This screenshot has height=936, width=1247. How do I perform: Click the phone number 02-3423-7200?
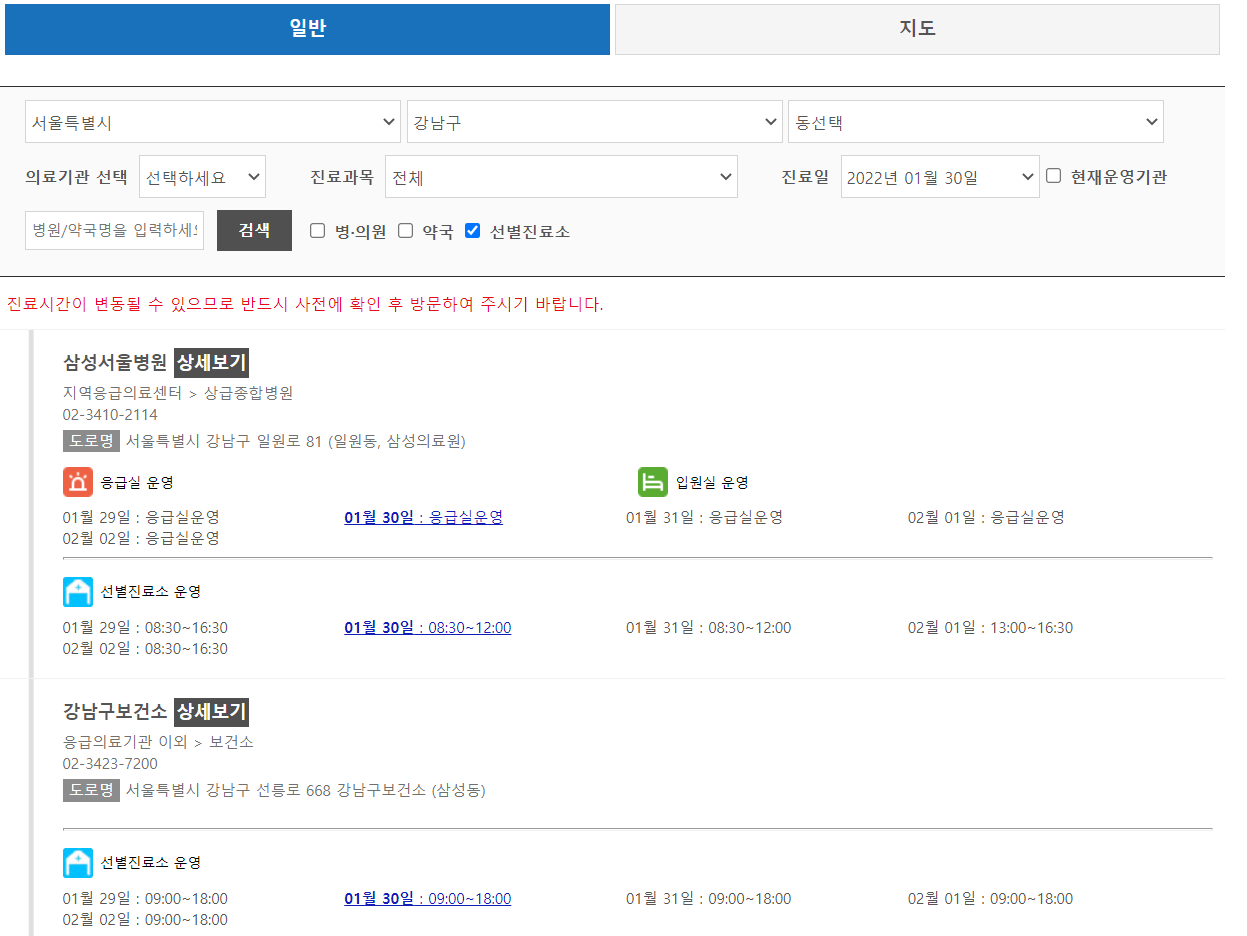pos(110,764)
